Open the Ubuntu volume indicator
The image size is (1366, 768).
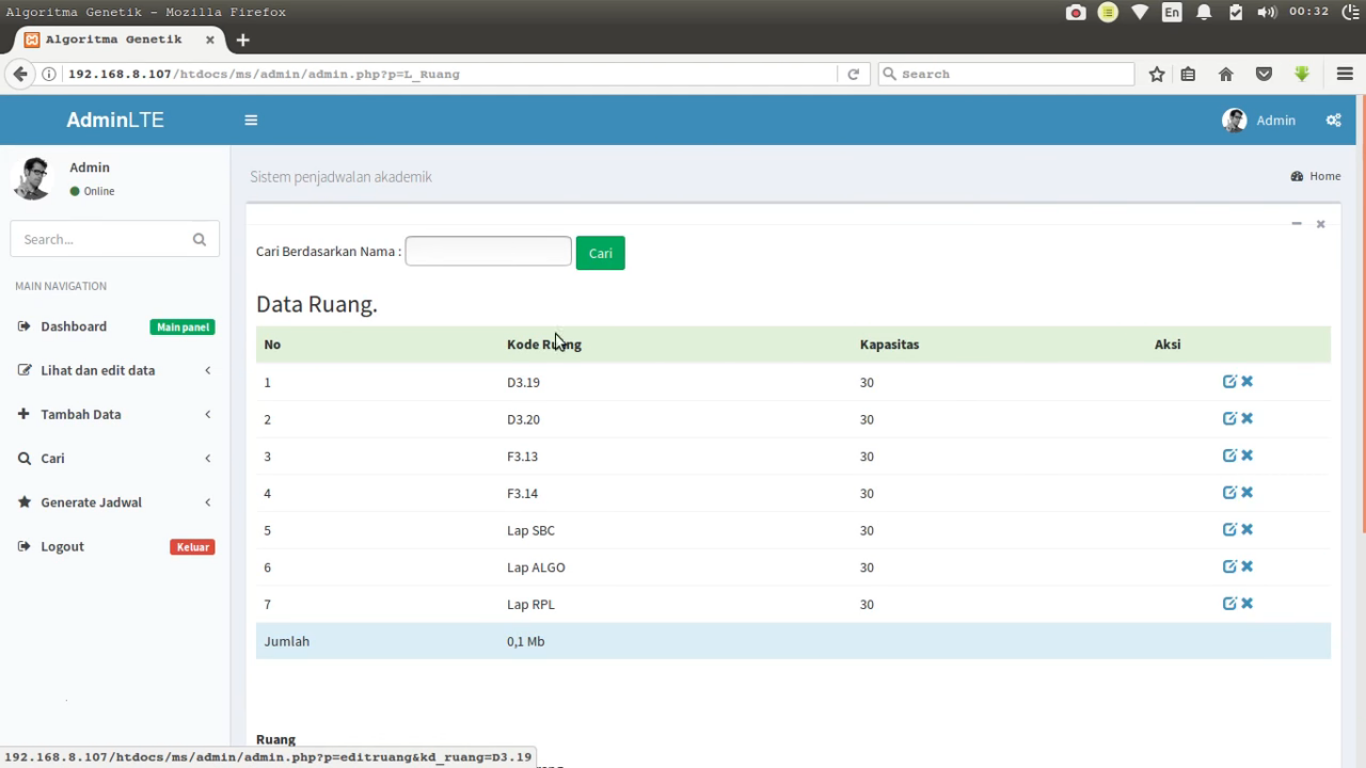click(x=1267, y=12)
